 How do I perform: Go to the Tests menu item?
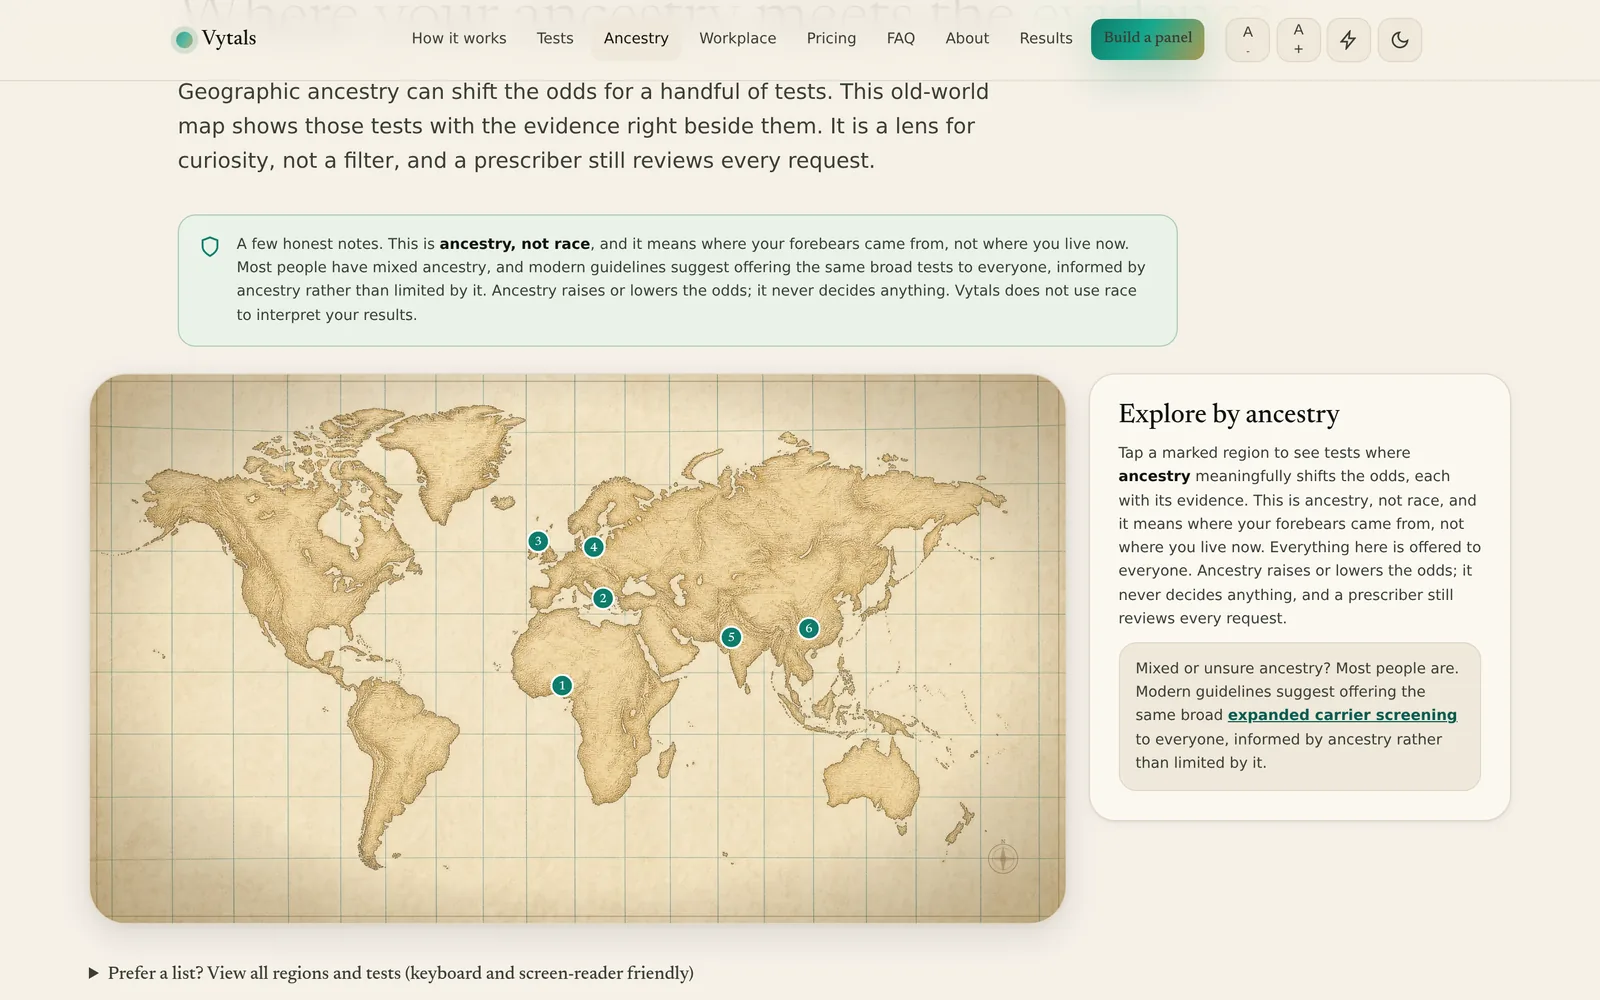555,38
